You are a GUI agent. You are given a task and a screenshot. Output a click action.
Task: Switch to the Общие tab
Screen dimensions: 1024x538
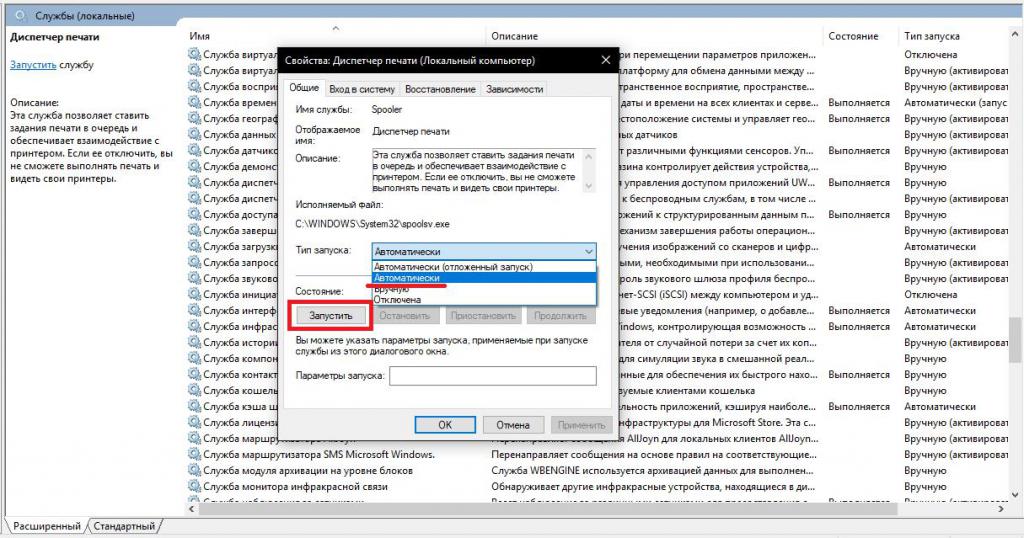304,87
